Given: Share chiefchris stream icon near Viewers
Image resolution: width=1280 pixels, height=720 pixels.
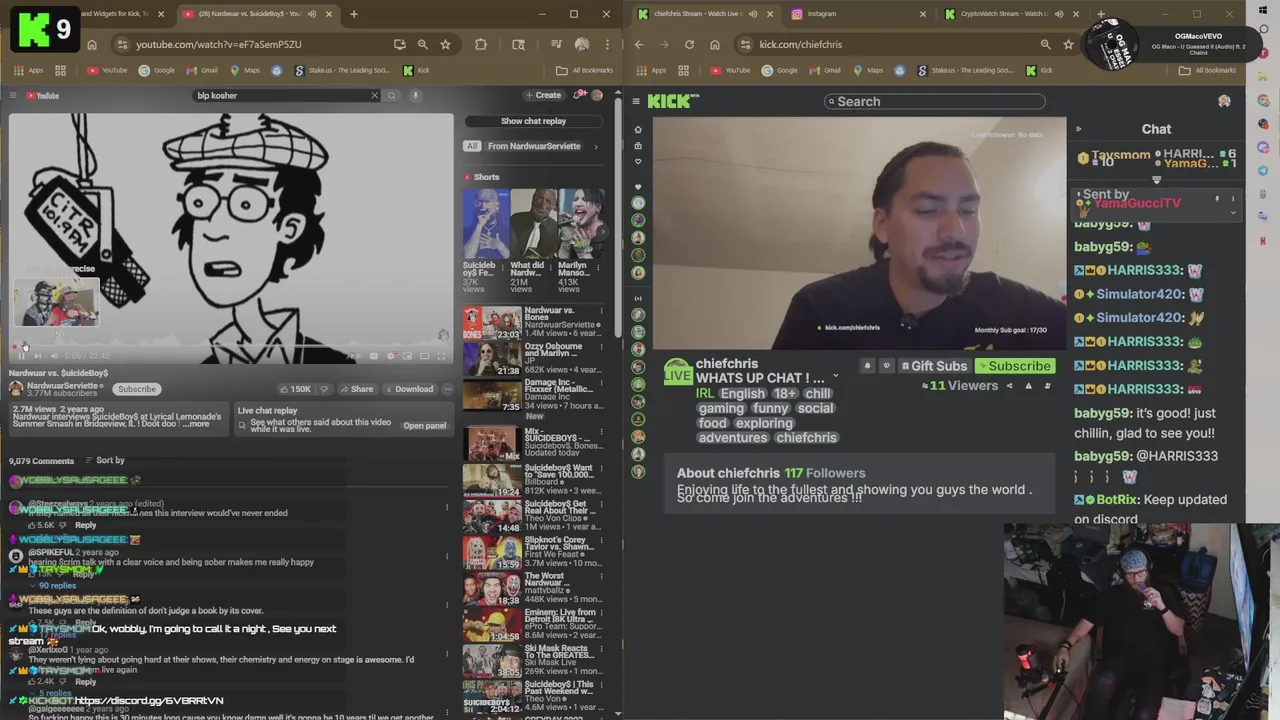Looking at the screenshot, I should (x=1010, y=386).
